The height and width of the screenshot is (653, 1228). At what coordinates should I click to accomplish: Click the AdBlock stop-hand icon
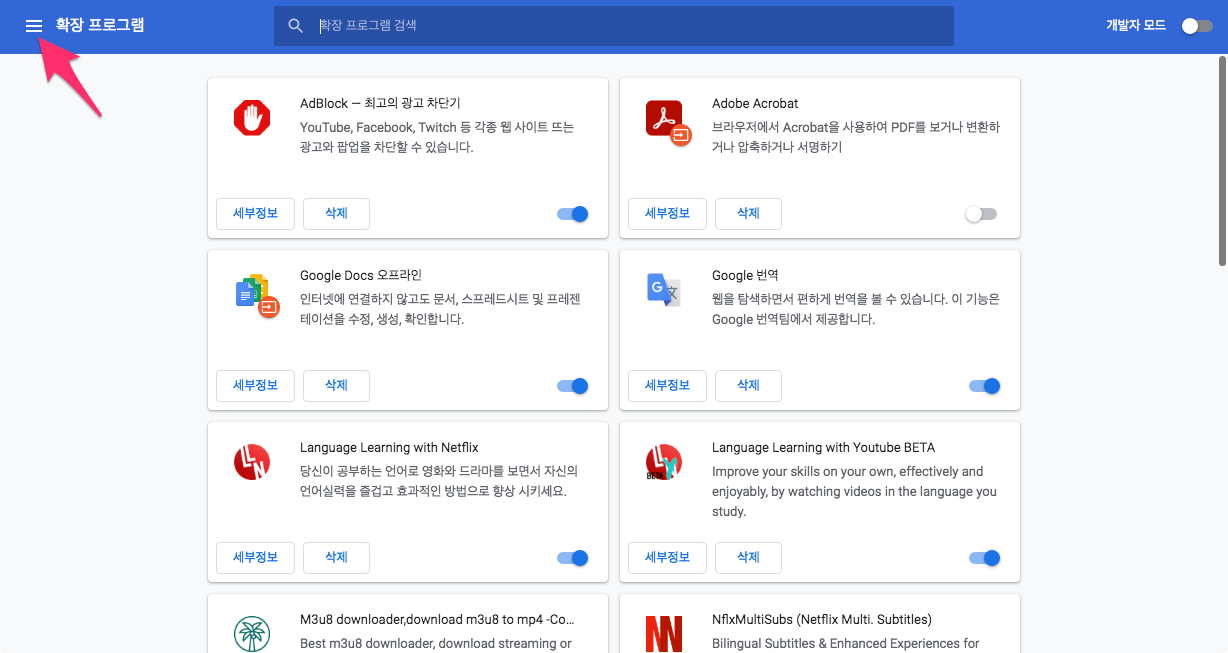pyautogui.click(x=252, y=118)
